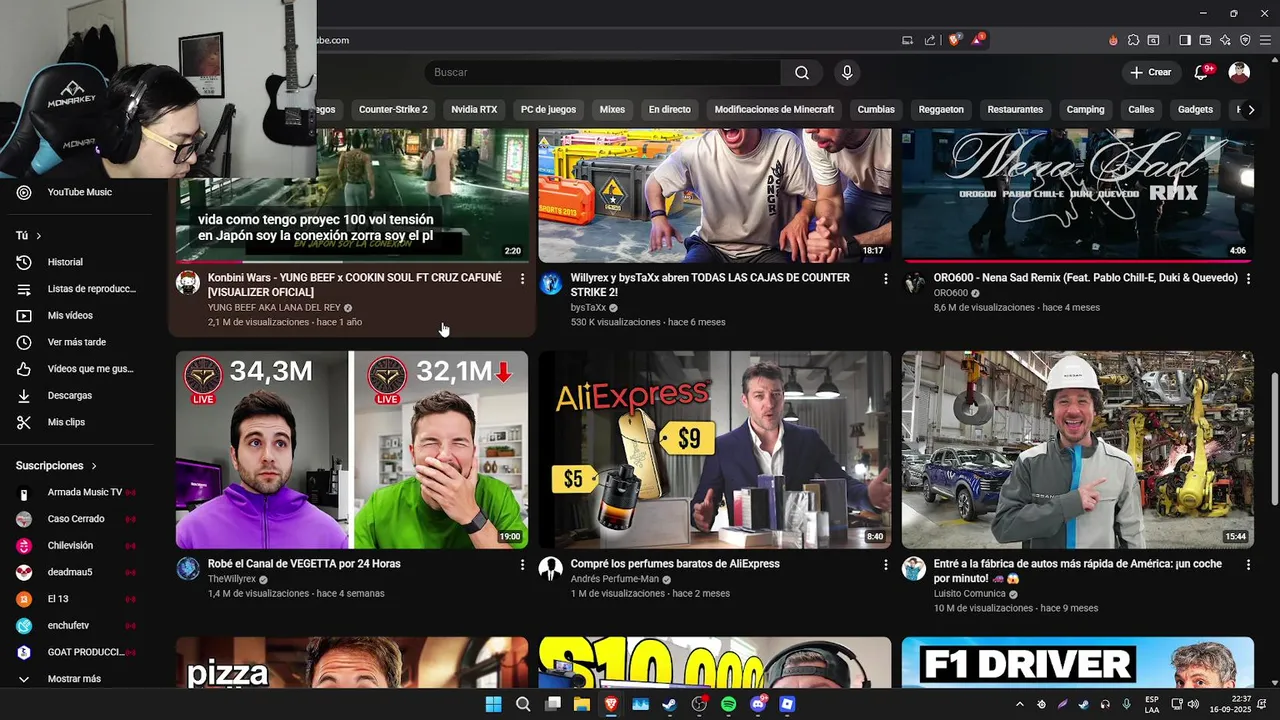Select the Counter-Strike 2 chip
Image resolution: width=1280 pixels, height=720 pixels.
pyautogui.click(x=393, y=109)
